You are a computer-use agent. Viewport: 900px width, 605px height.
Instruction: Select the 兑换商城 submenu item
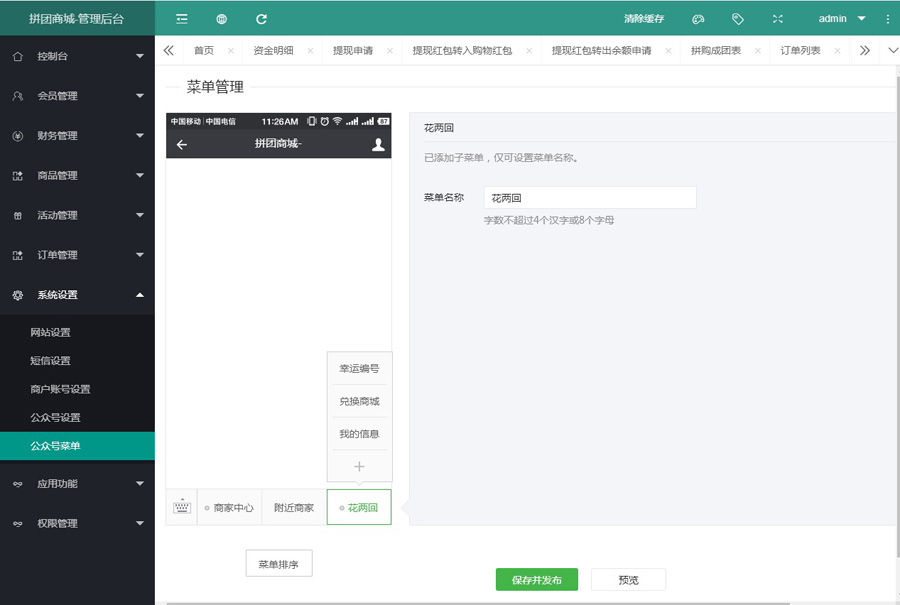pyautogui.click(x=359, y=401)
